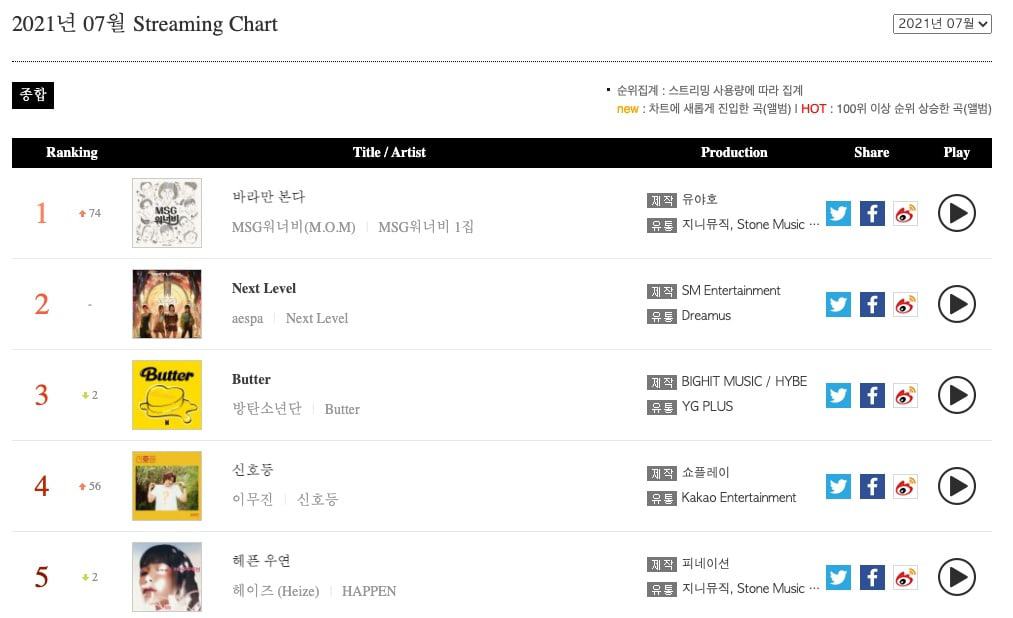Viewport: 1013px width, 618px height.
Task: Share 바라만 본다 on Twitter
Action: click(838, 213)
